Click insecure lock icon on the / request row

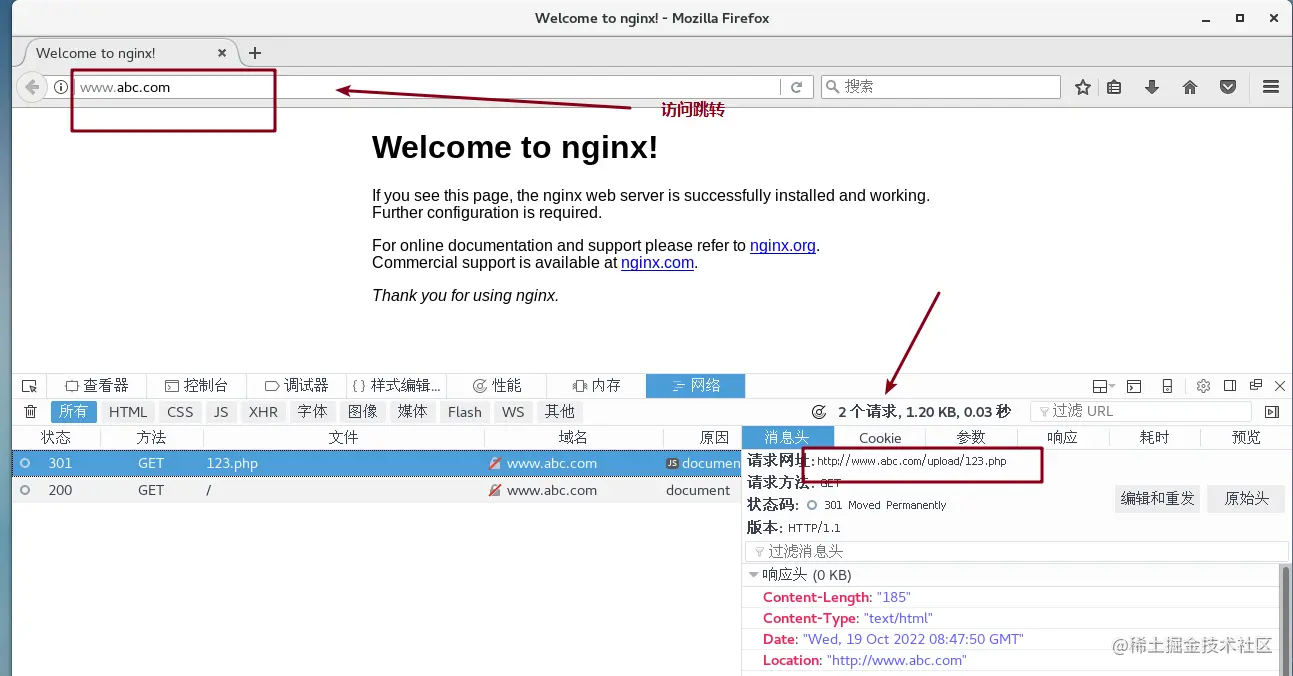click(495, 491)
